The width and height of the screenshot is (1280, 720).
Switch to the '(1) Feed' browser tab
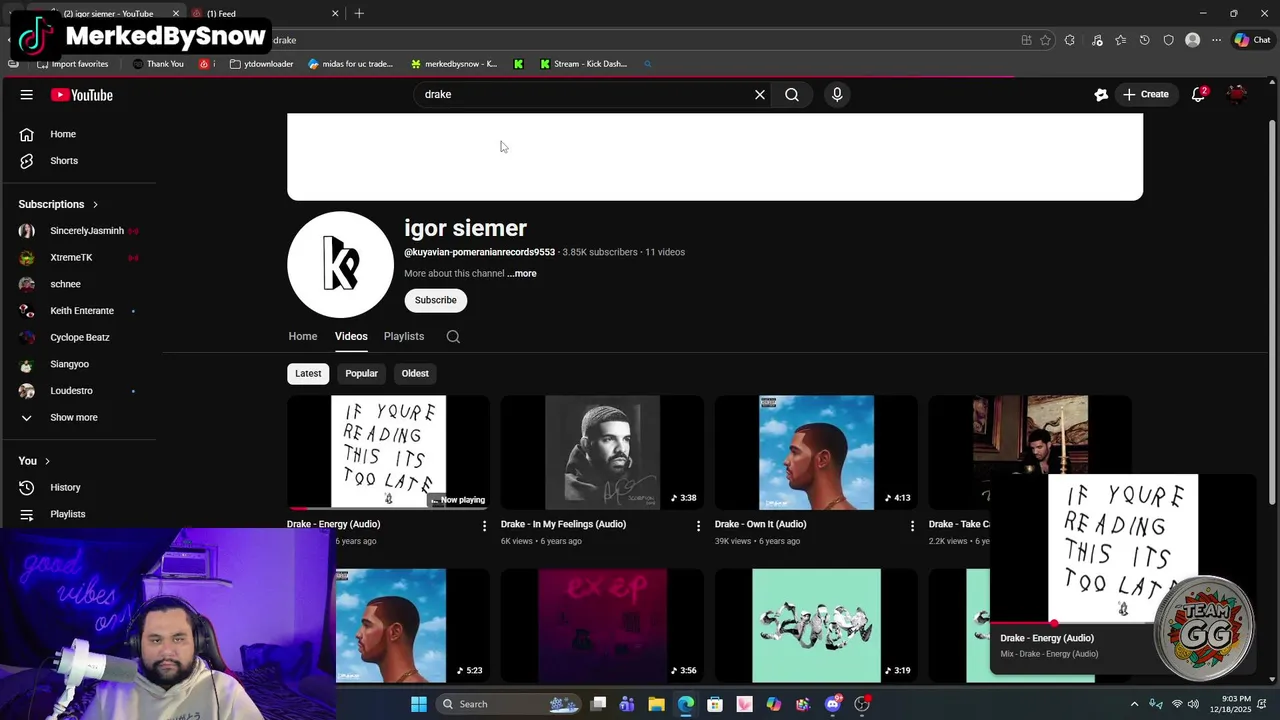263,14
